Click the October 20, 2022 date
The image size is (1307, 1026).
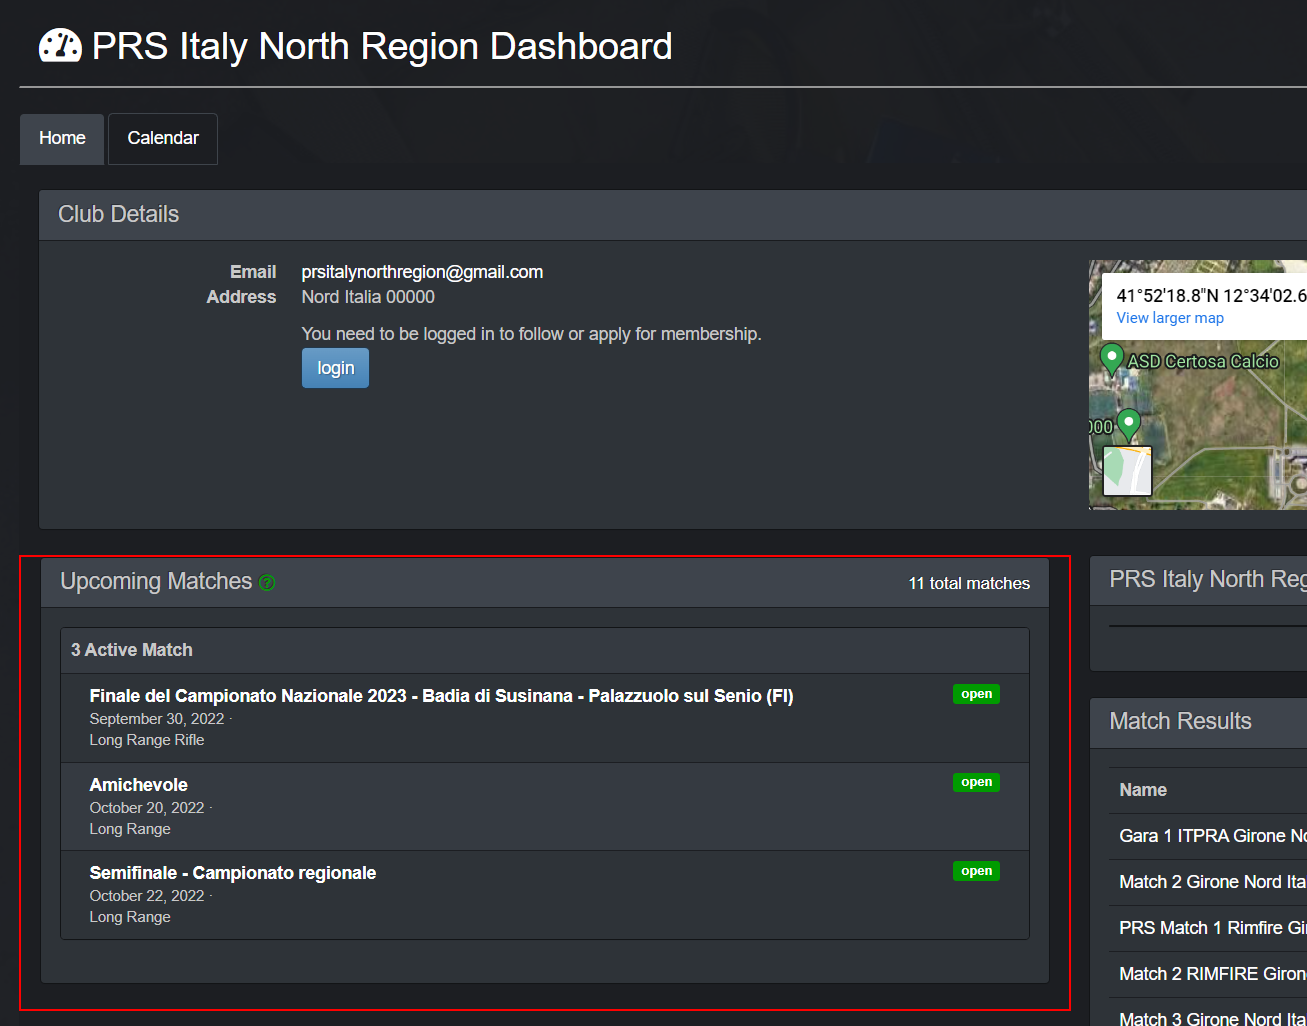[x=147, y=808]
